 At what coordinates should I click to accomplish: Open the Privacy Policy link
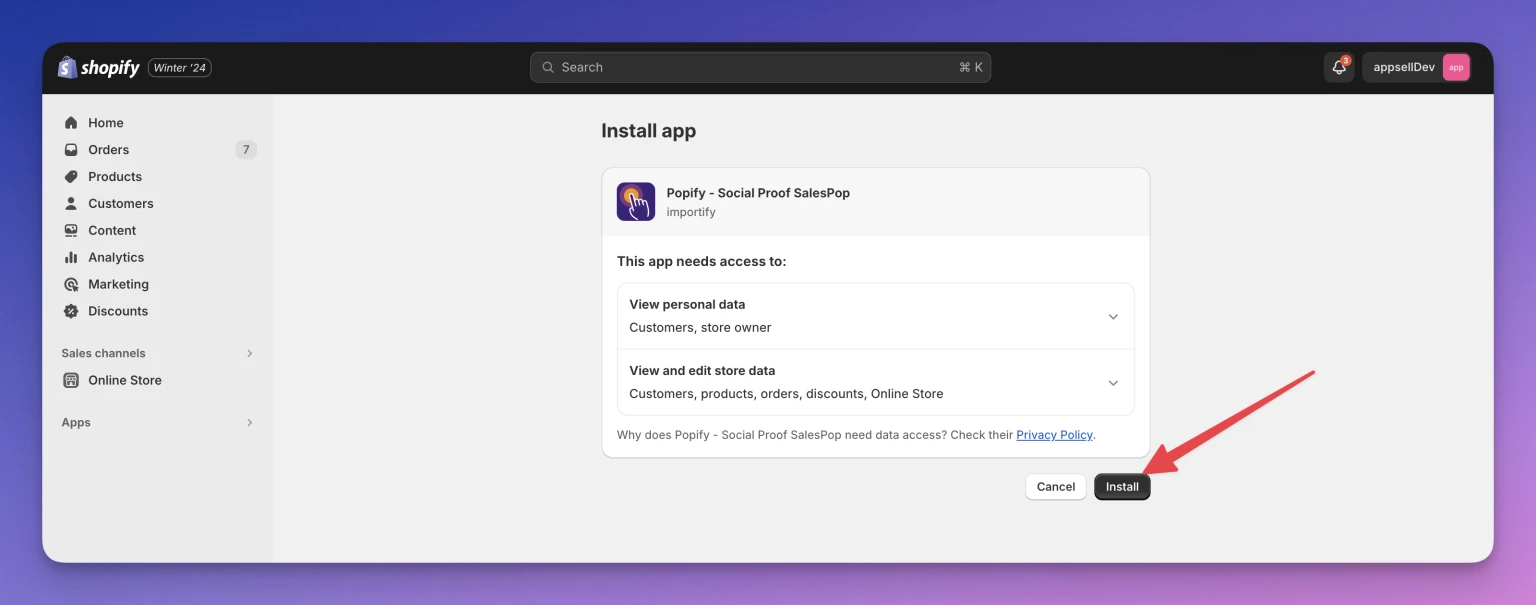pyautogui.click(x=1054, y=435)
